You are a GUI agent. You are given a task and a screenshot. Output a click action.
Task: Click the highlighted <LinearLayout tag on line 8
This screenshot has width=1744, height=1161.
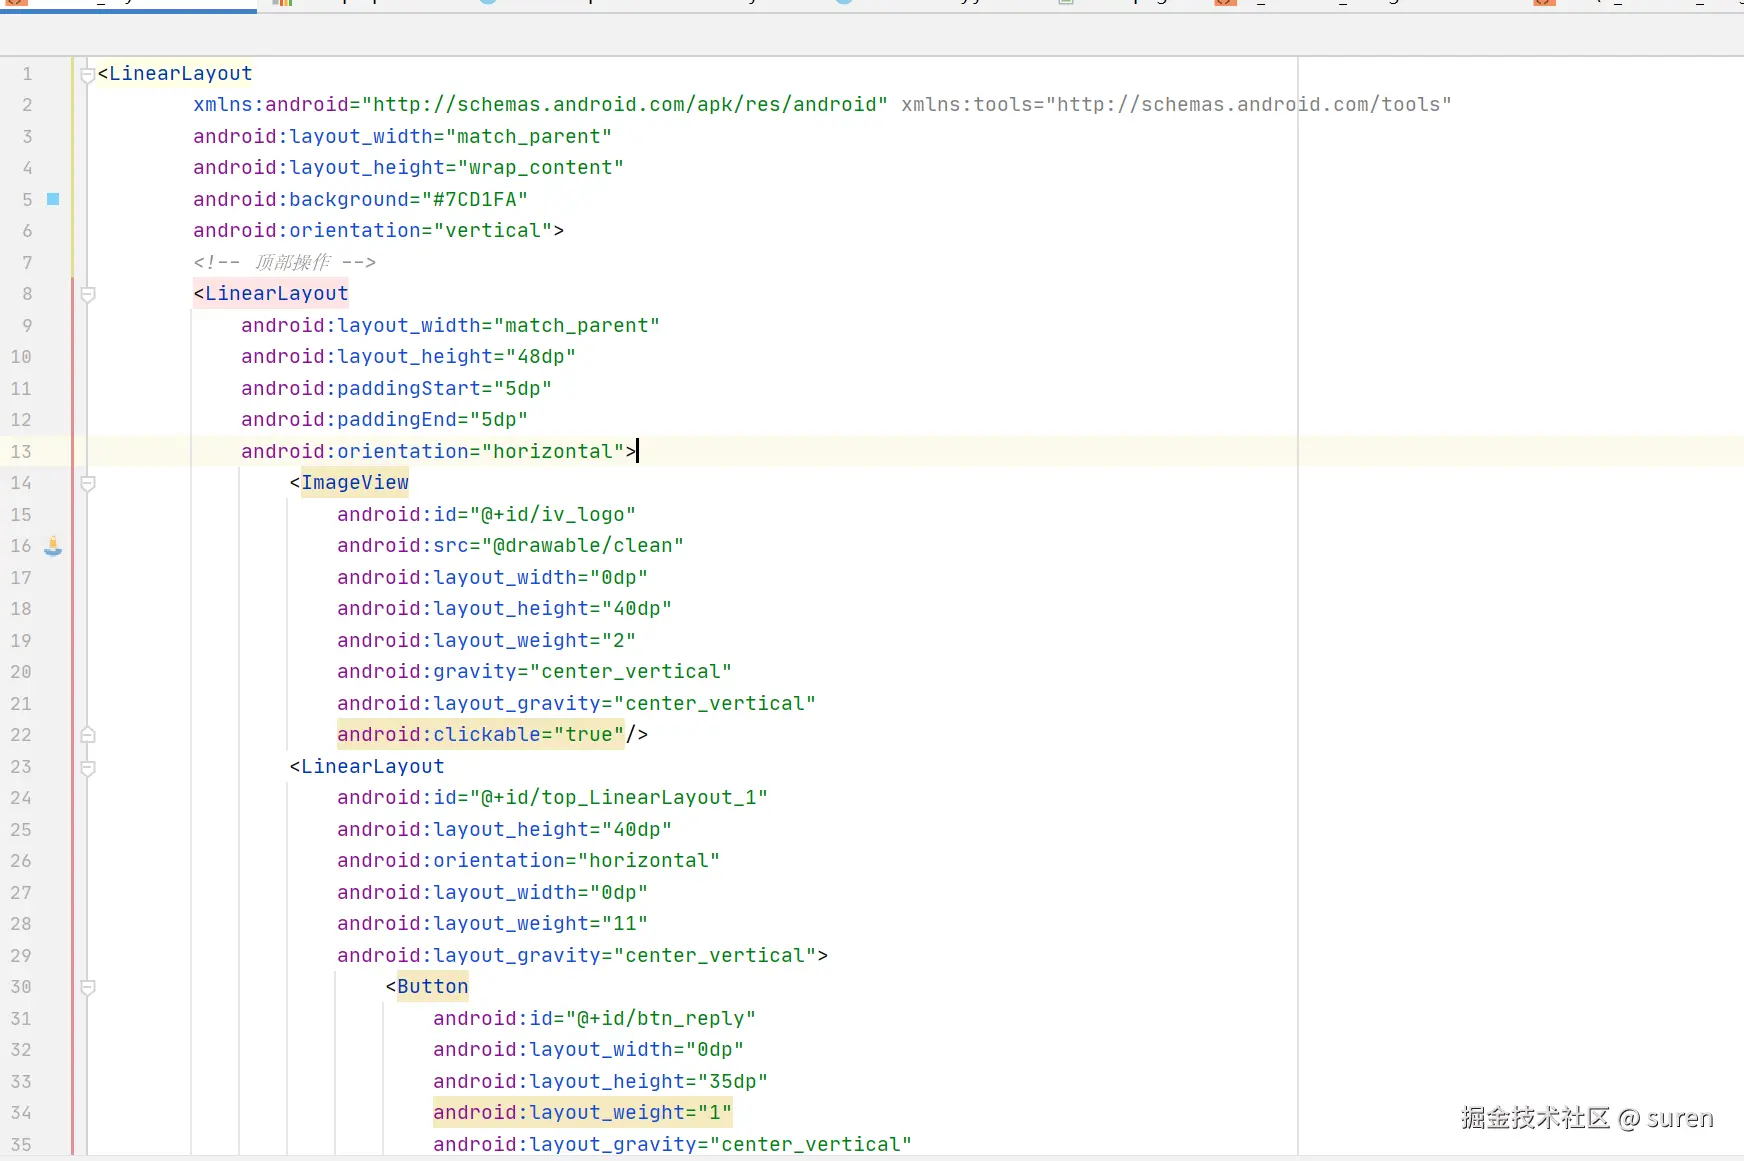point(271,294)
